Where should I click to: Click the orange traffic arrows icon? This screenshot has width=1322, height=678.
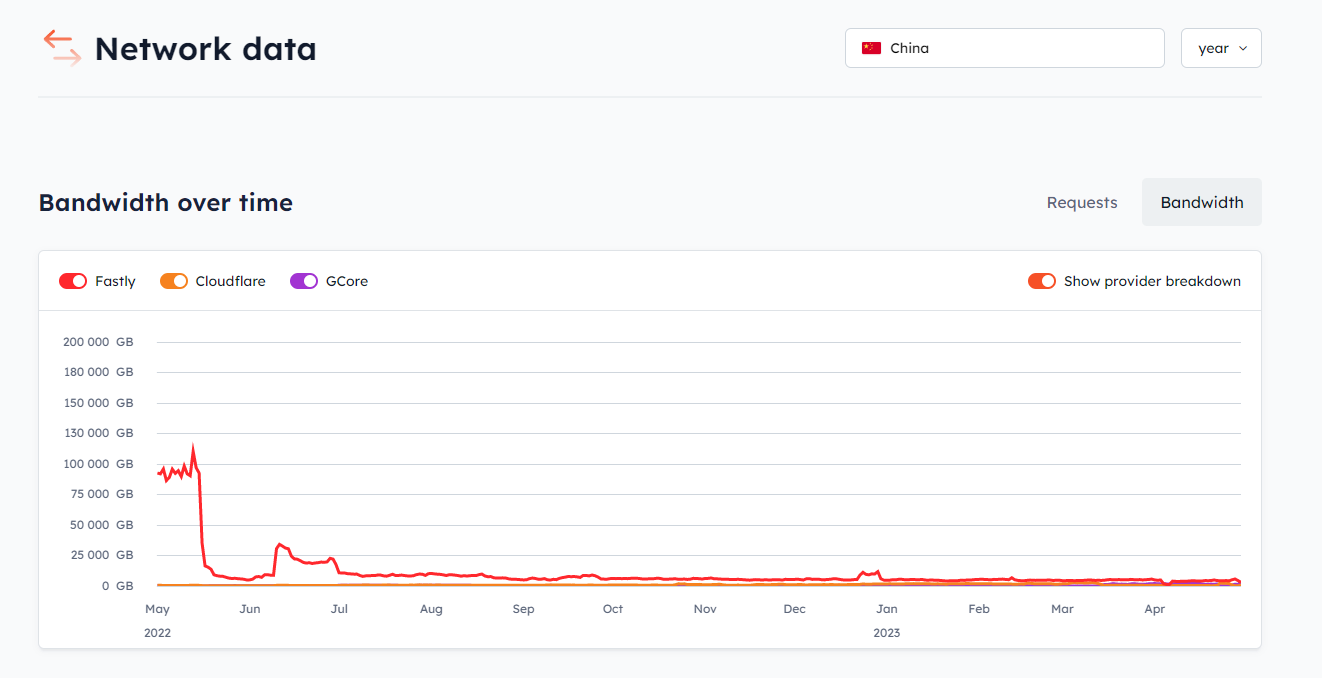click(x=61, y=47)
